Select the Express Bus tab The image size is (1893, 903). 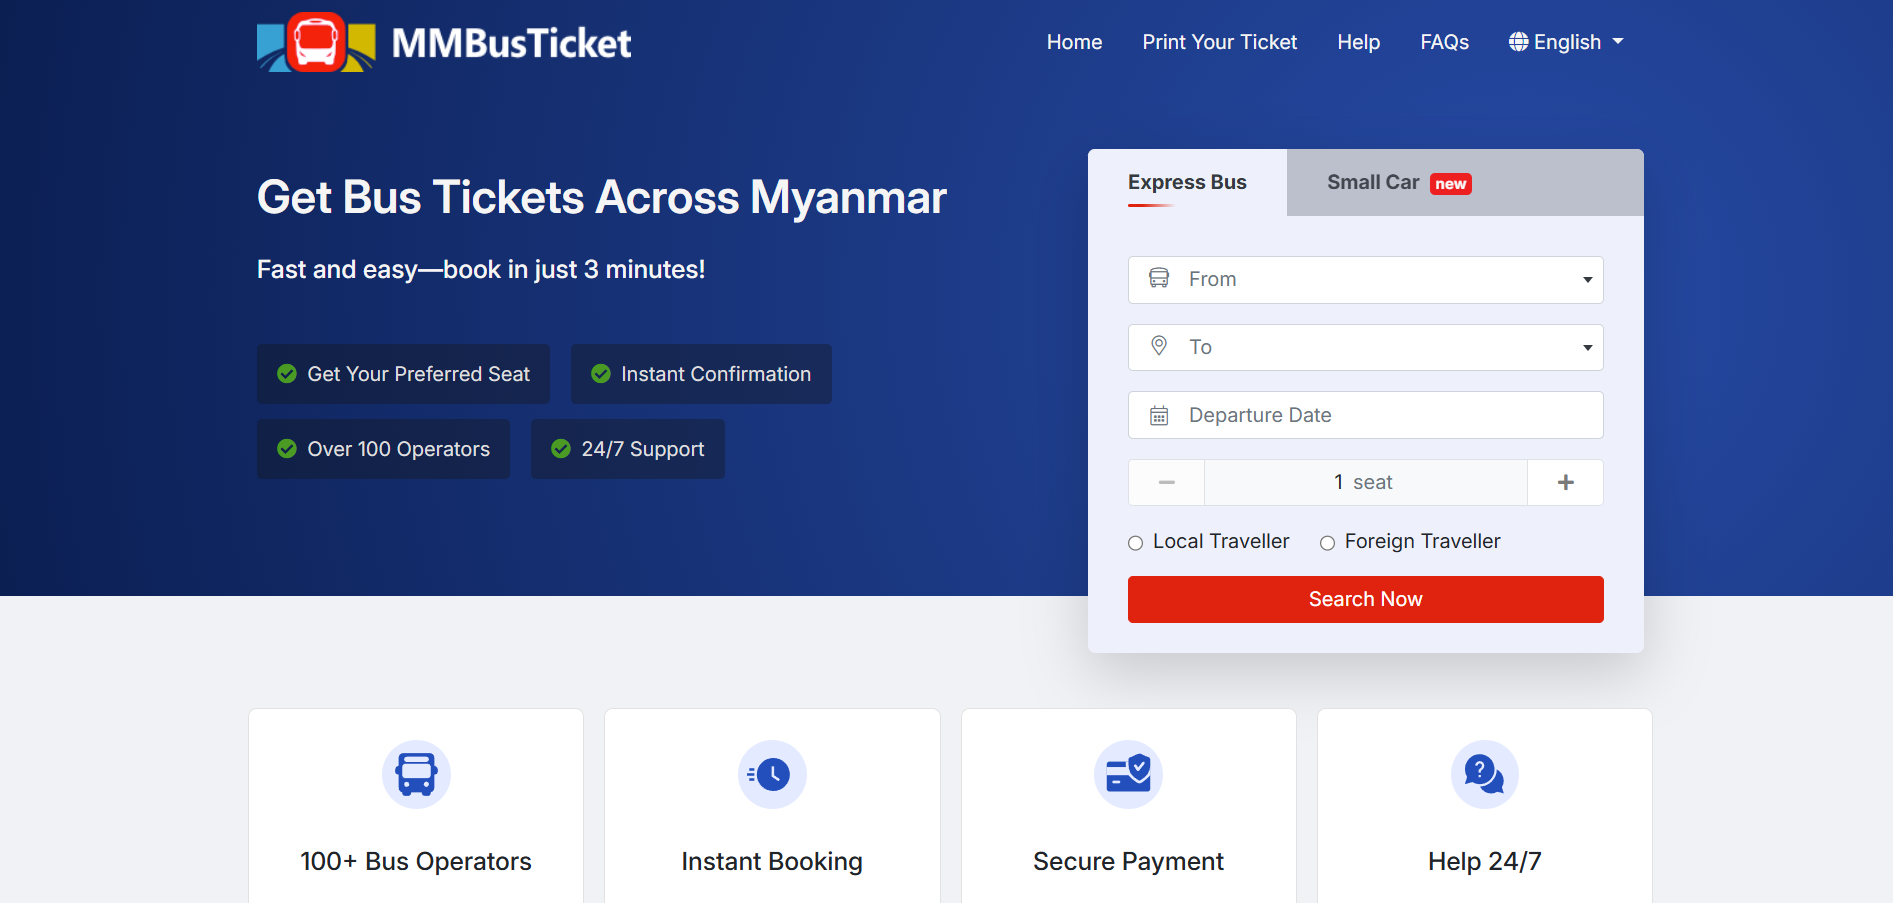coord(1187,183)
